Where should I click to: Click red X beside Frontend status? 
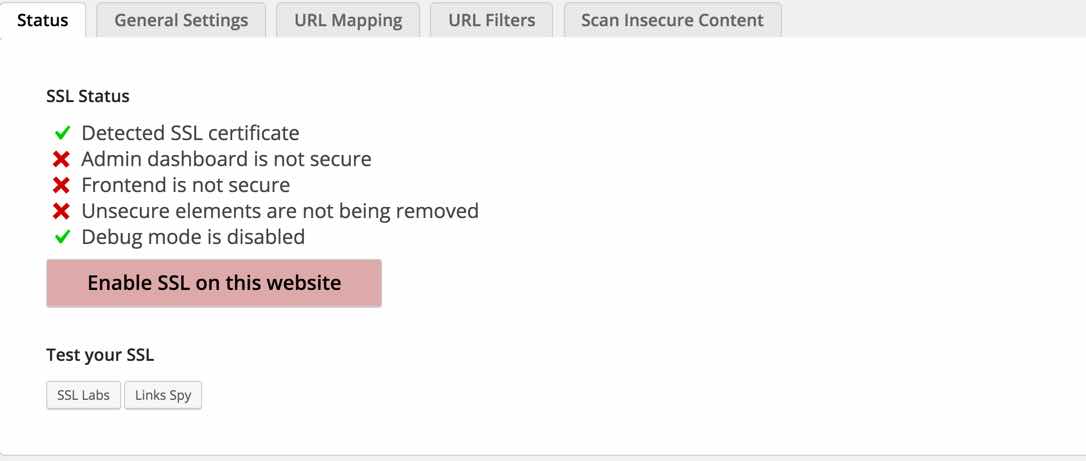tap(62, 185)
